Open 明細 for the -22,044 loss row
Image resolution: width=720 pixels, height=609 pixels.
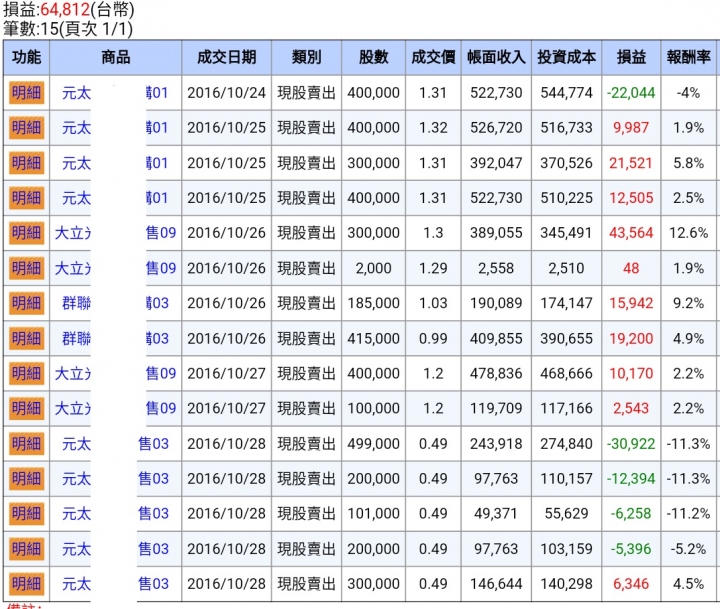[26, 93]
